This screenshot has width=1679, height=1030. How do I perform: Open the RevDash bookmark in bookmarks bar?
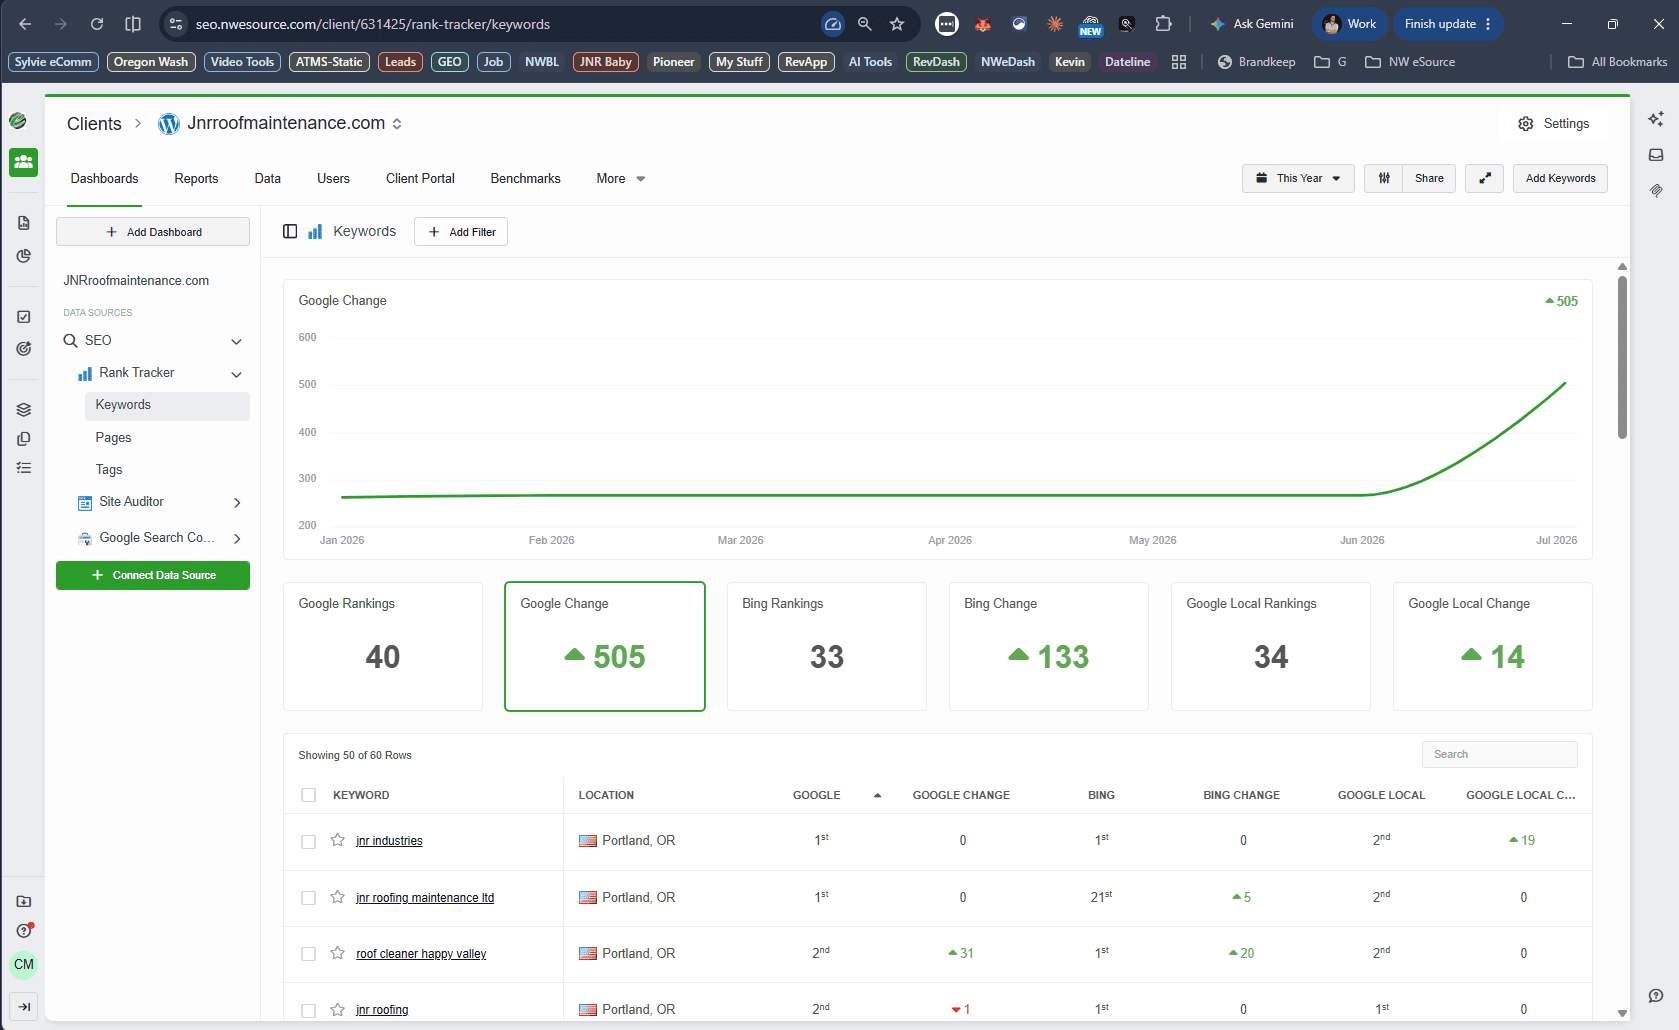(936, 62)
